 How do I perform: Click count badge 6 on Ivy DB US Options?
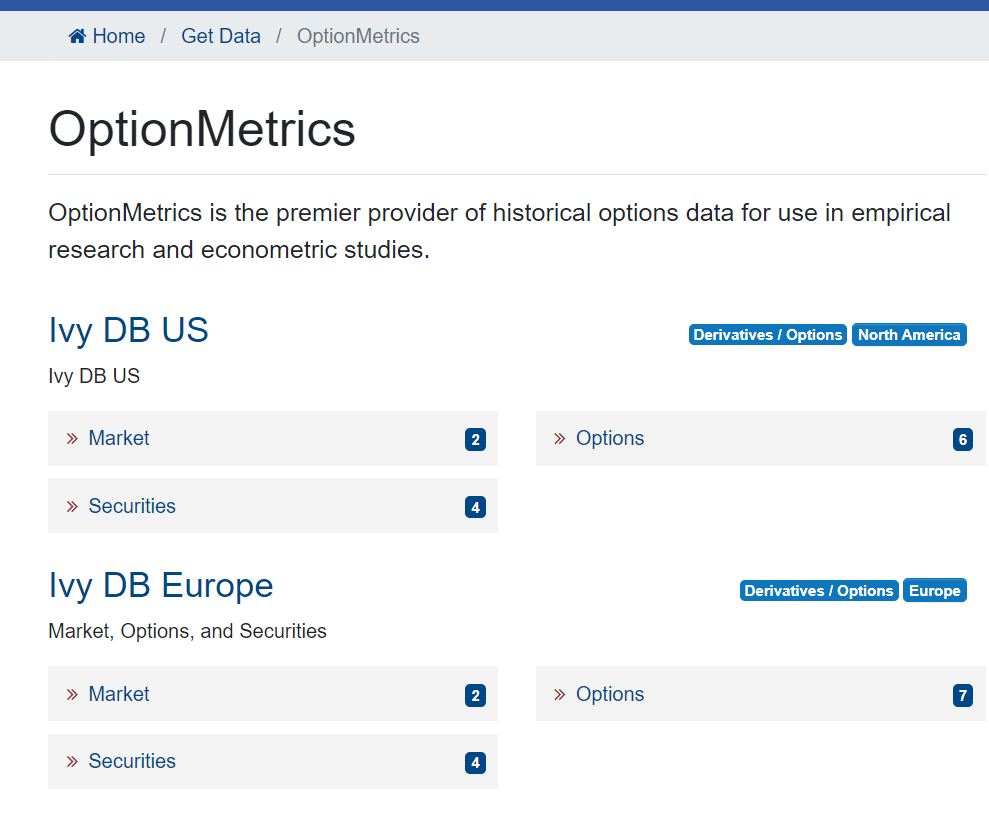963,440
